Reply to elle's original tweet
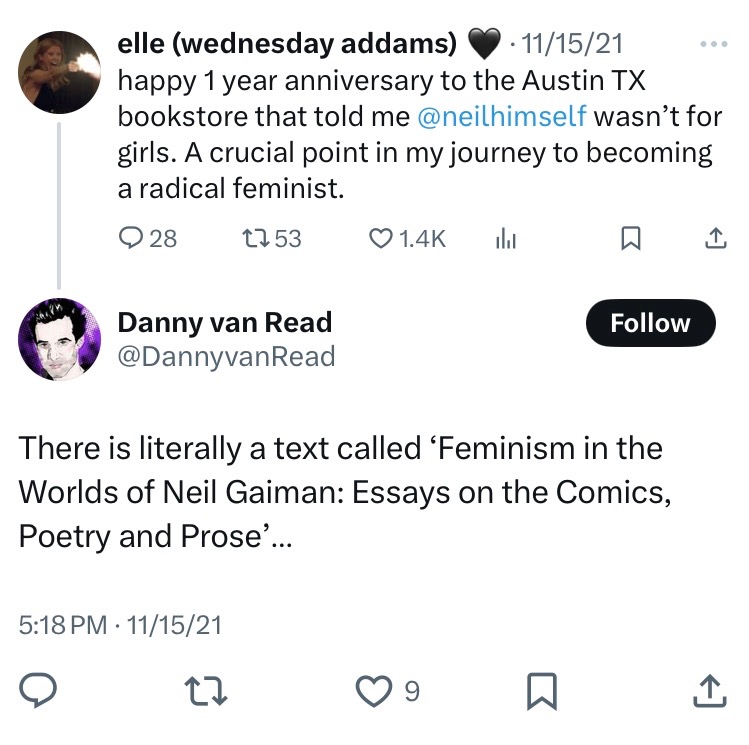Viewport: 749px width, 745px height. tap(133, 239)
